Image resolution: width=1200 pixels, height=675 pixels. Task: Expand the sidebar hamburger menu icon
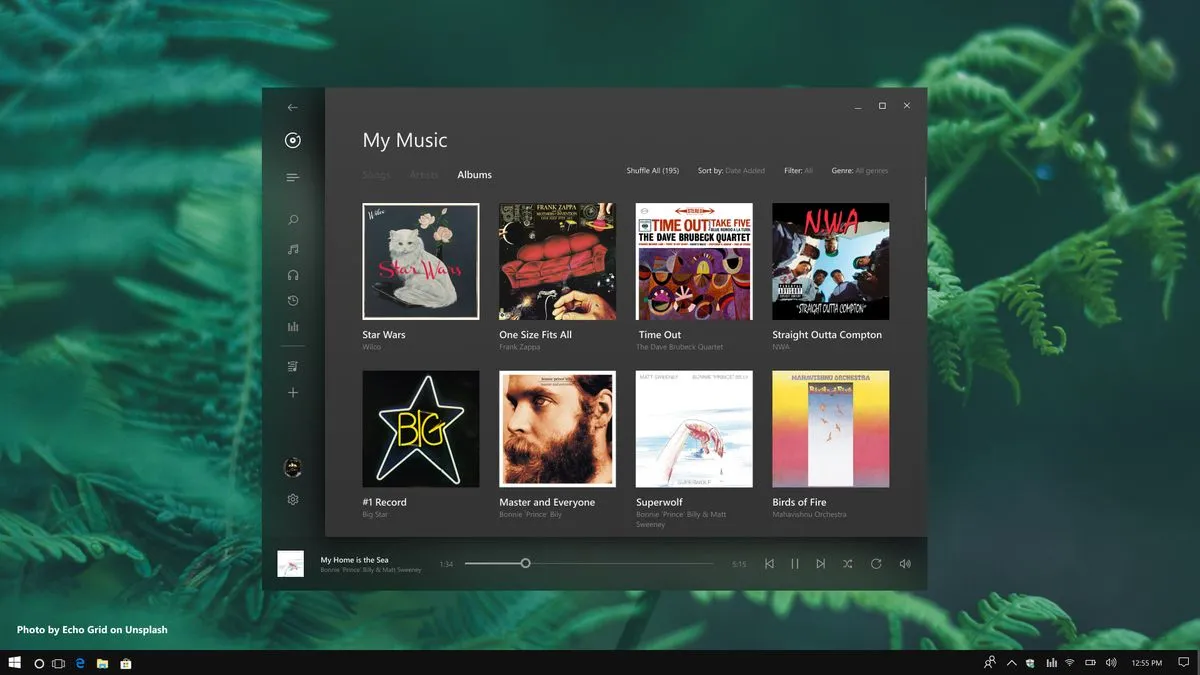[x=292, y=178]
